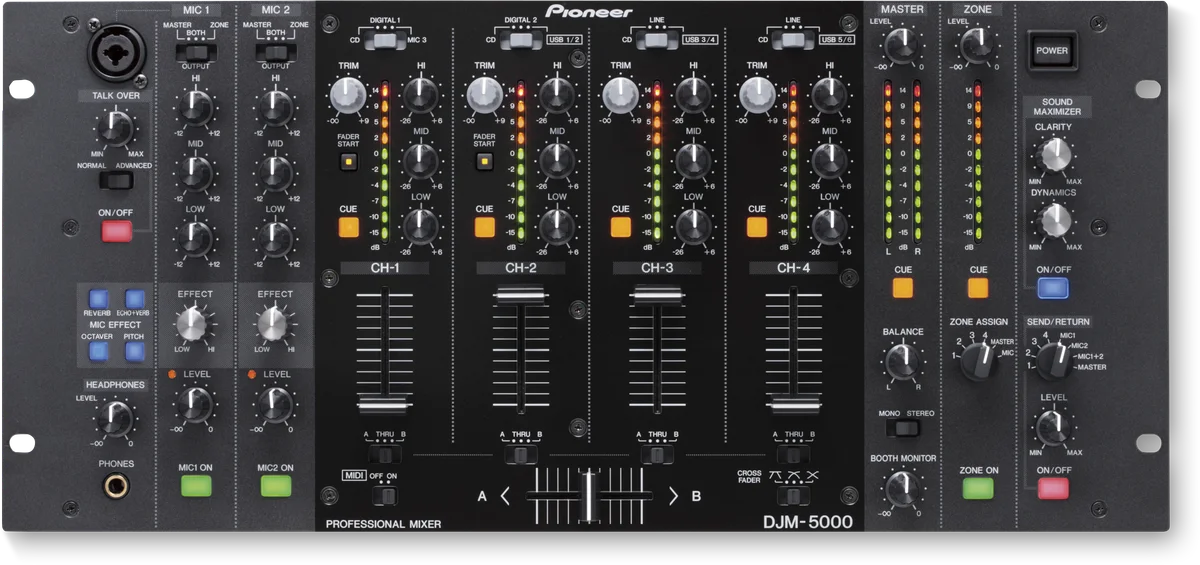The height and width of the screenshot is (565, 1200).
Task: Click the CH-3 TRIM knob
Action: pyautogui.click(x=619, y=96)
